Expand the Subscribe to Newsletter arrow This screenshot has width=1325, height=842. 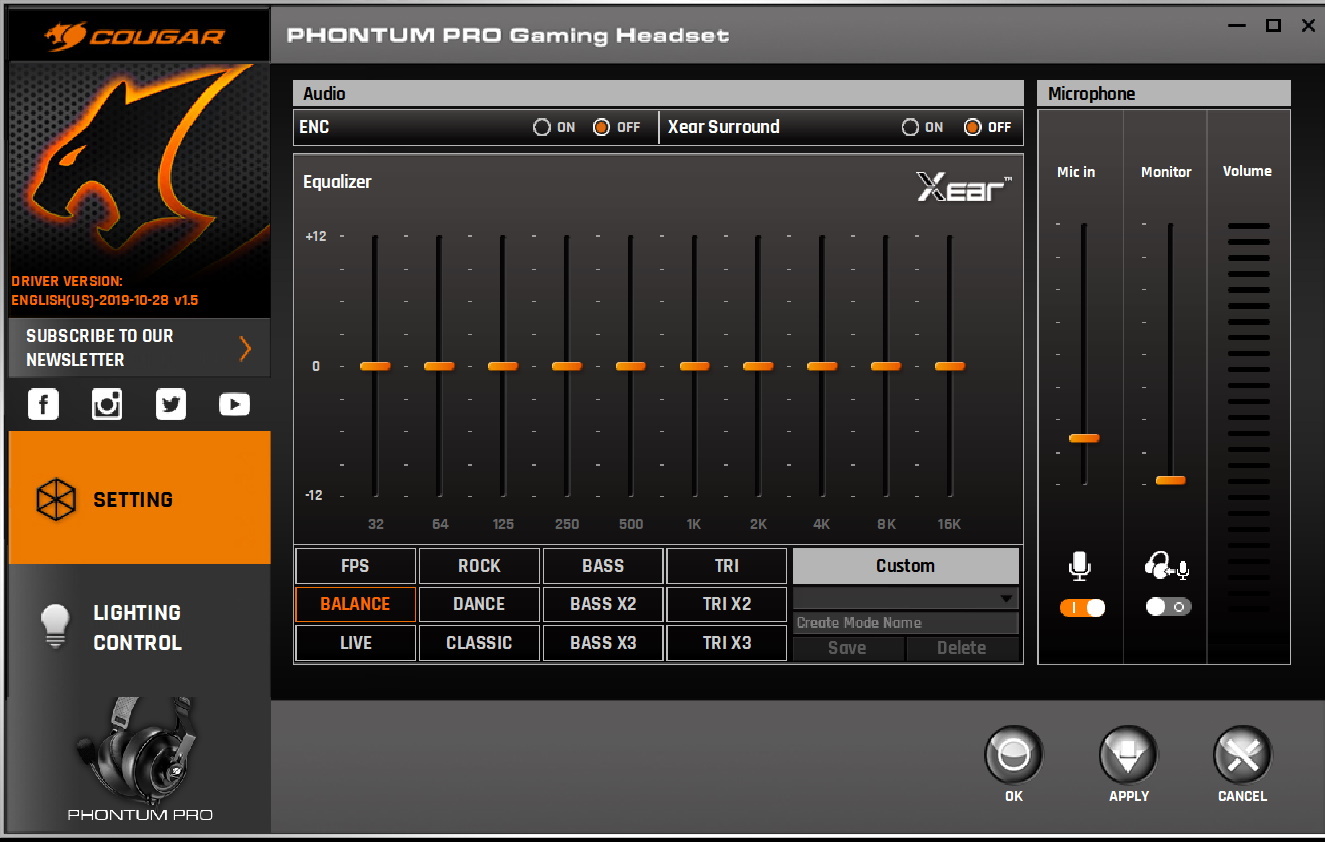click(x=245, y=348)
